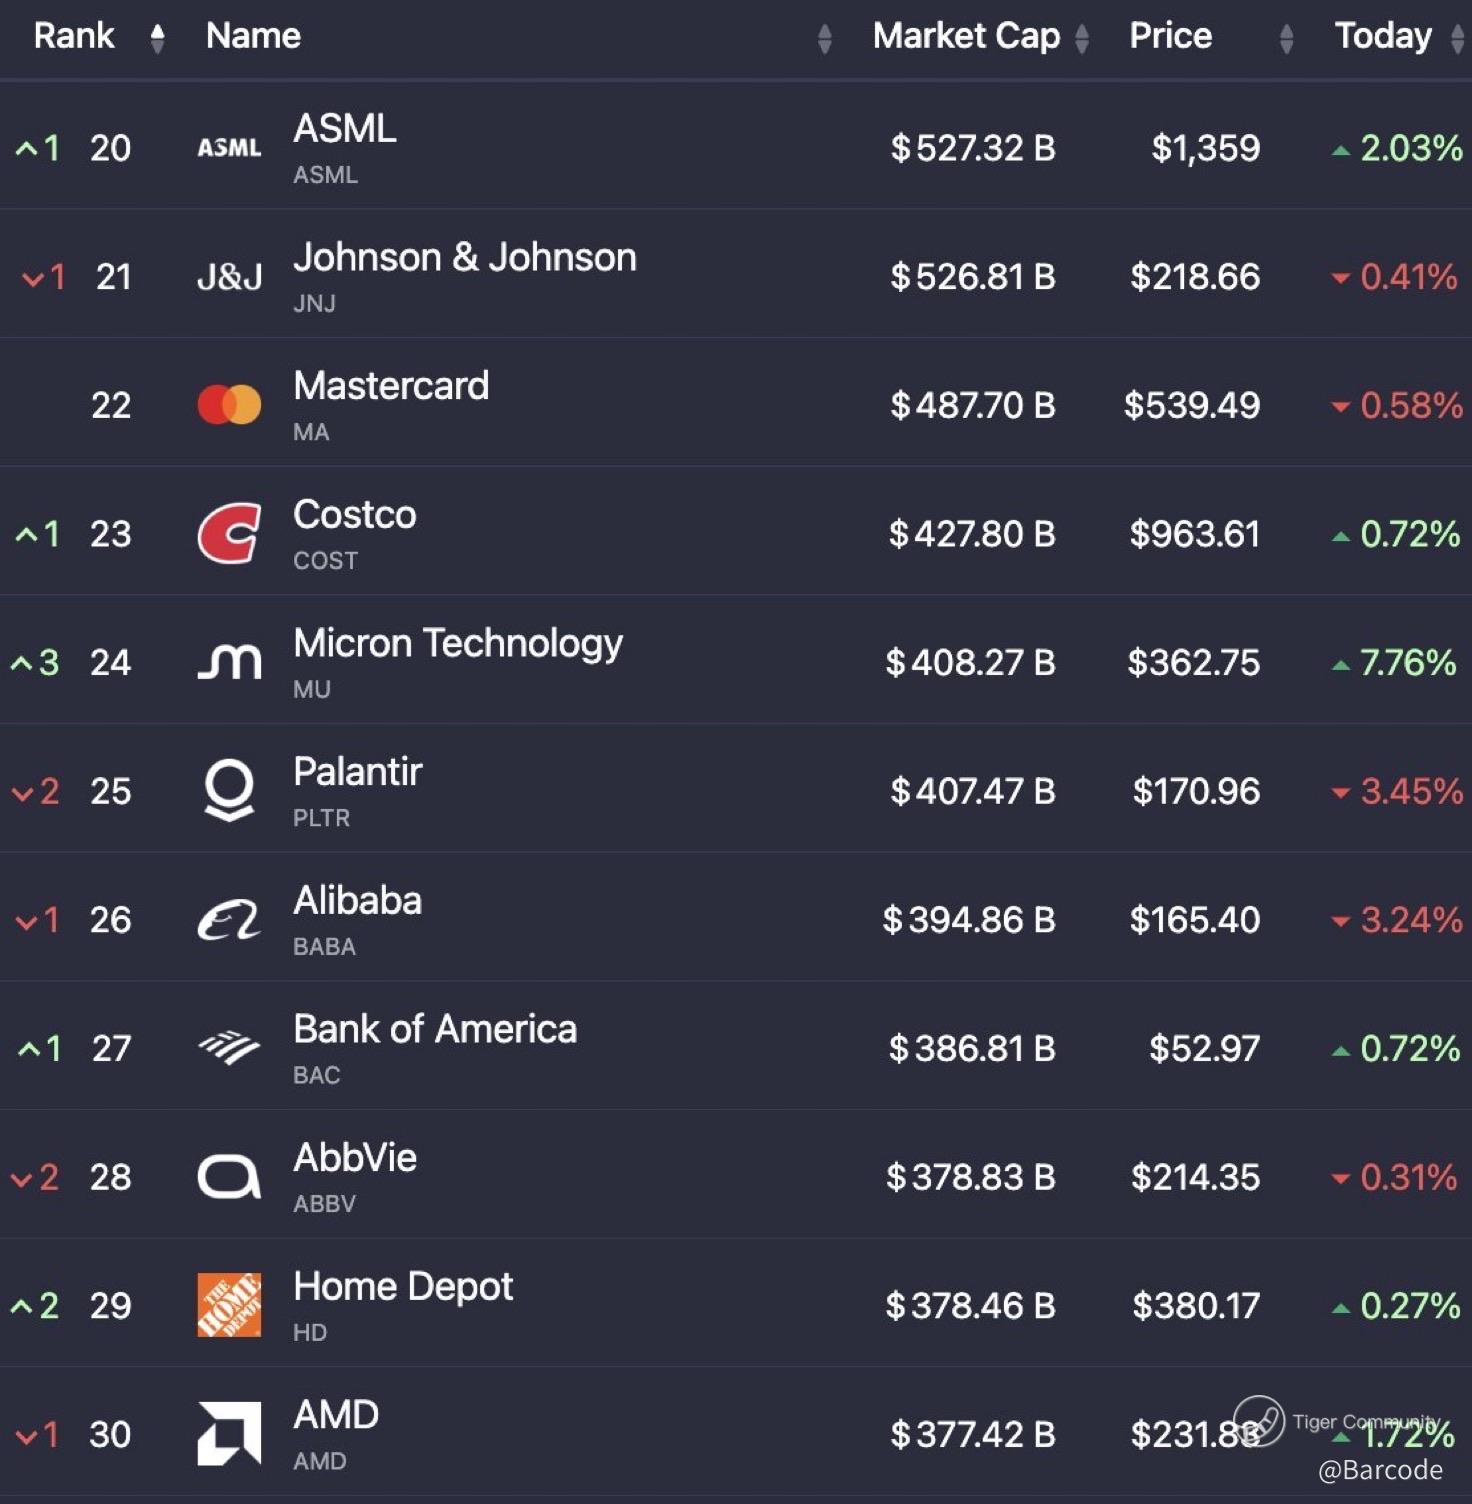
Task: Open the Johnson & Johnson company link
Action: [x=464, y=258]
